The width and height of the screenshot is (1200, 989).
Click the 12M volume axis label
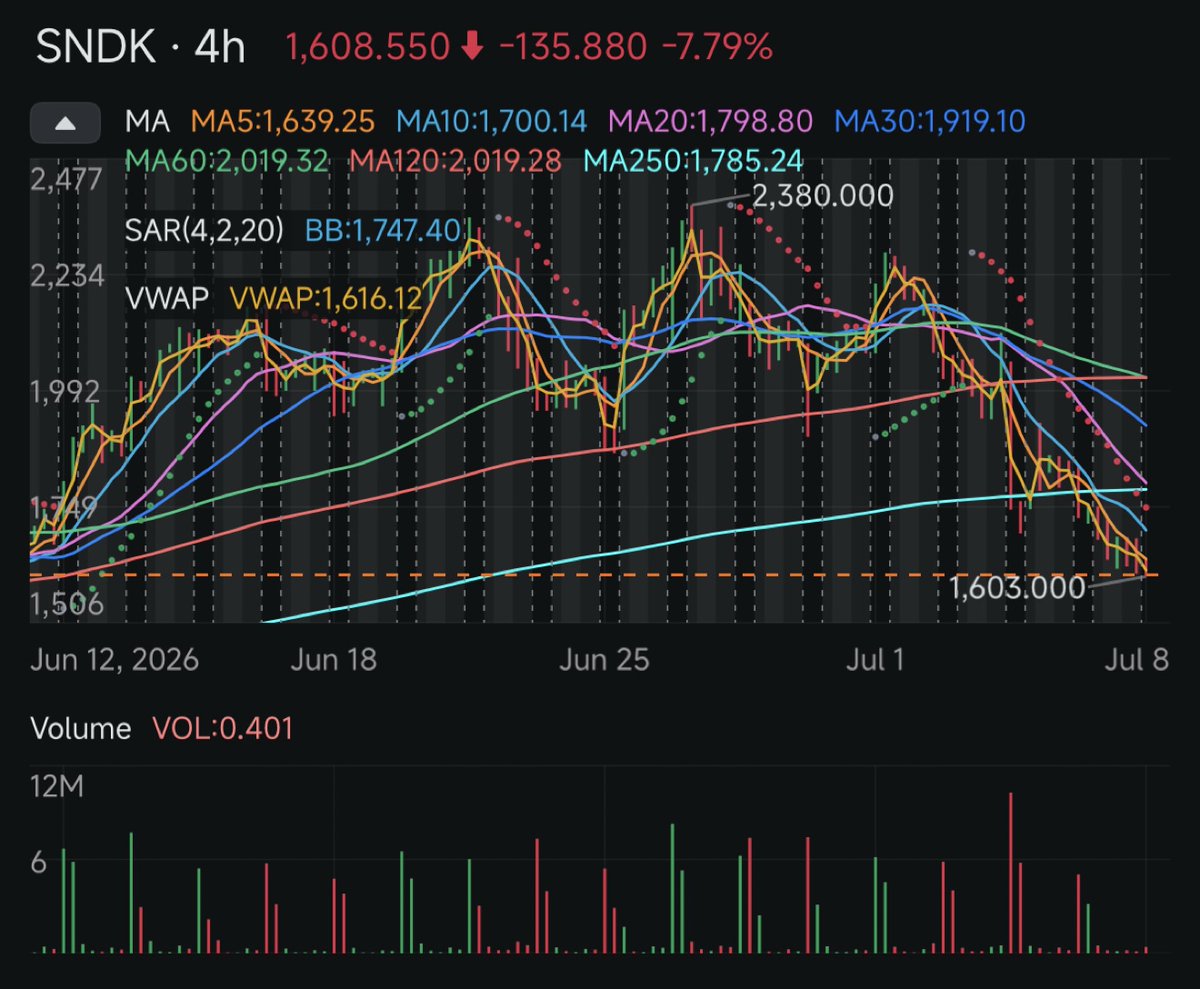[x=58, y=787]
